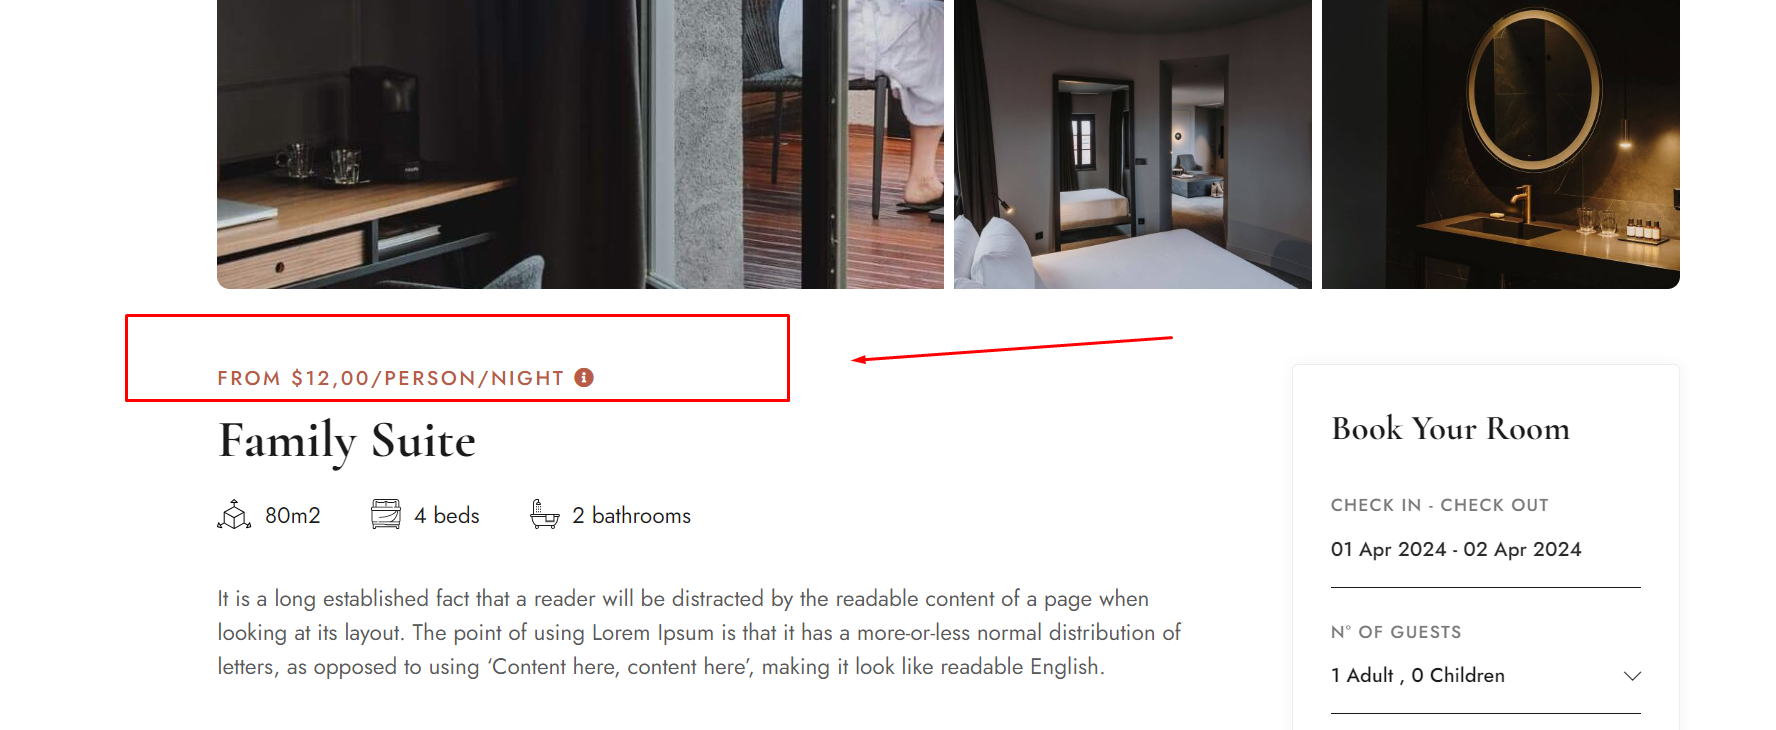Click the Book Your Room title
Viewport: 1776px width, 730px height.
point(1450,429)
